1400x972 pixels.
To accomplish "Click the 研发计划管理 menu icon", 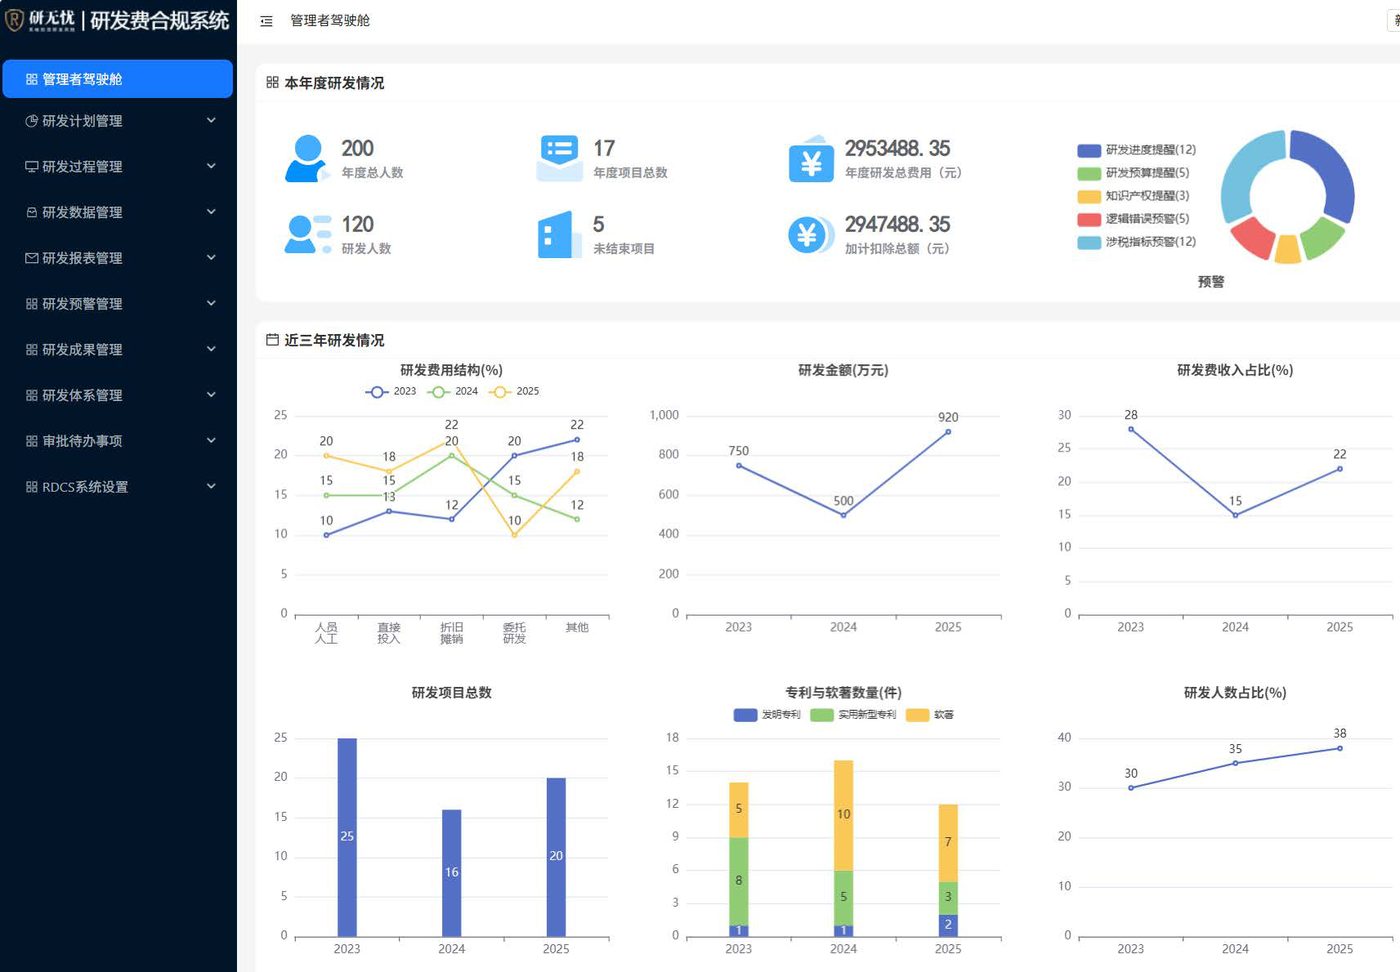I will 32,121.
